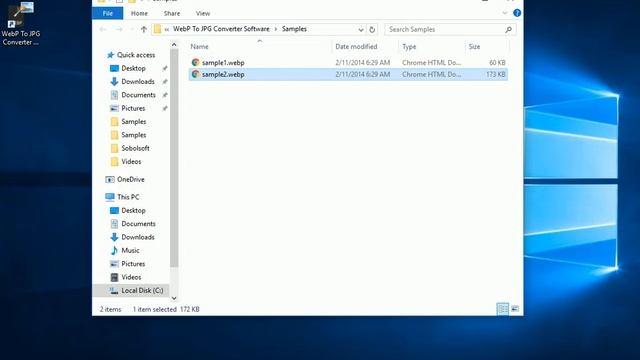Go forward with the Forward arrow
Screen dimensions: 640x360
pos(119,29)
